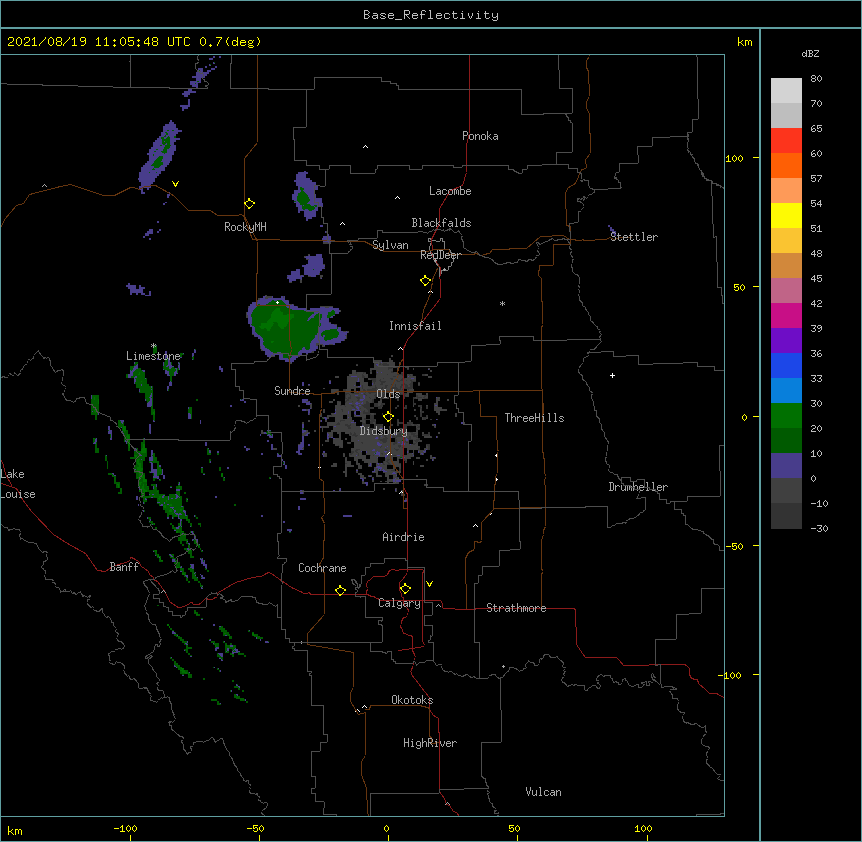Click the Okotoks label
862x842 pixels.
(x=412, y=700)
